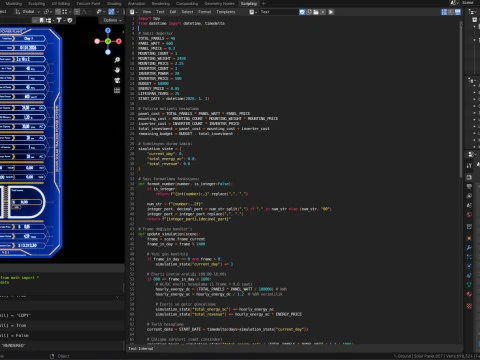Run the script with the play button

point(331,12)
